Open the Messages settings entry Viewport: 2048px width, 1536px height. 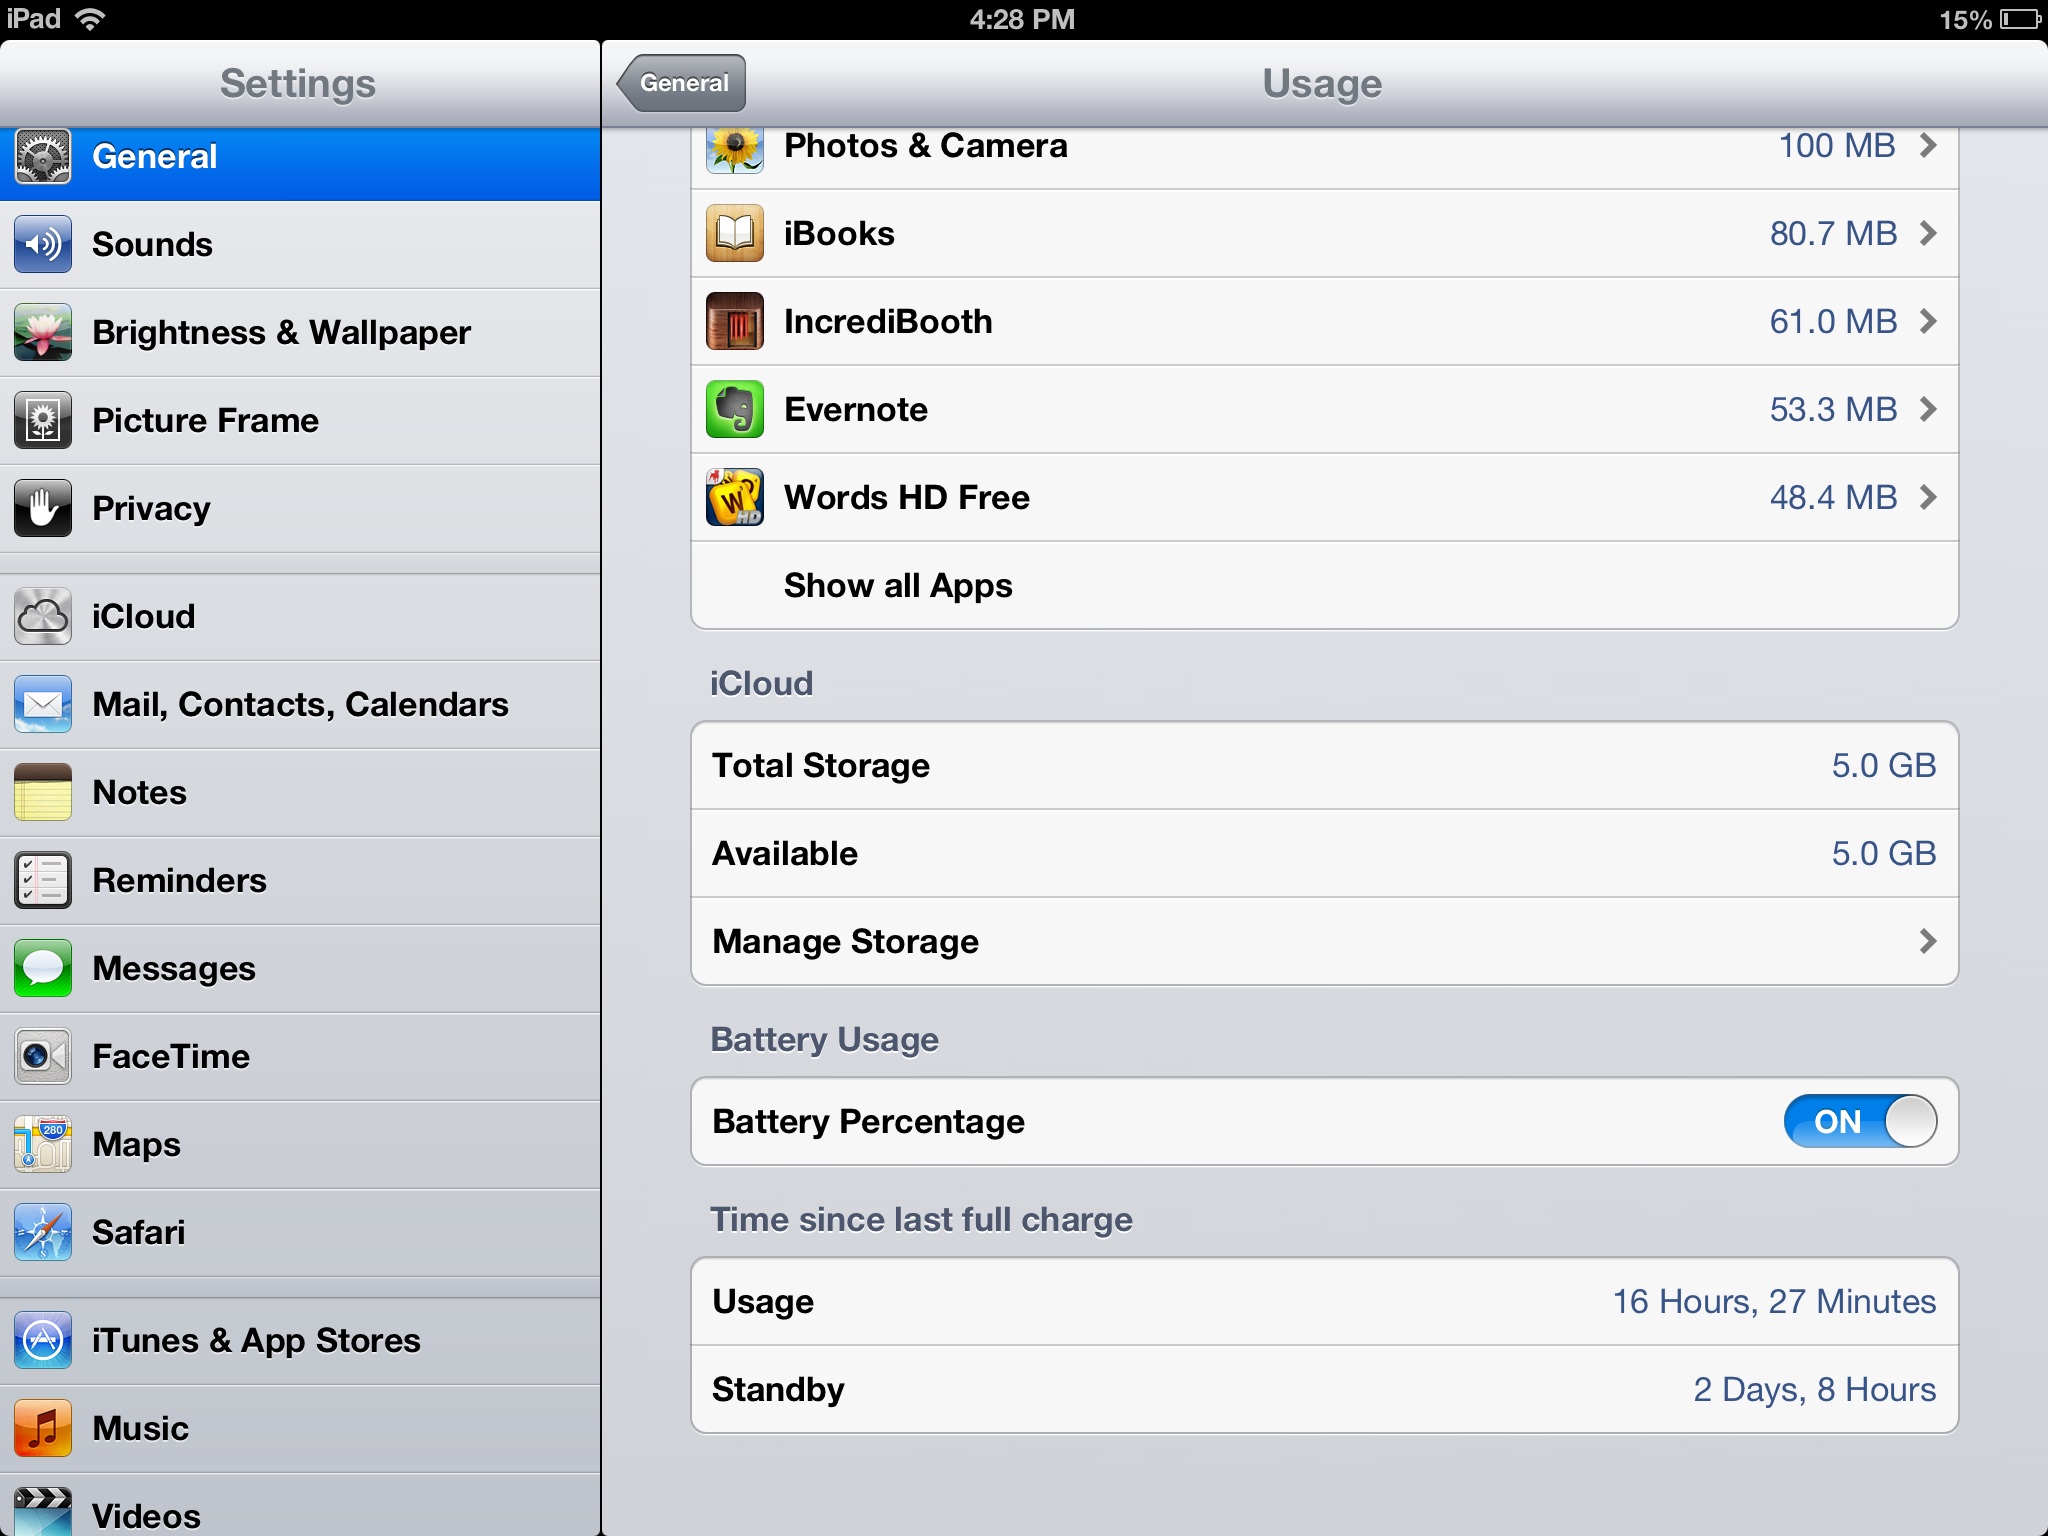[x=174, y=968]
